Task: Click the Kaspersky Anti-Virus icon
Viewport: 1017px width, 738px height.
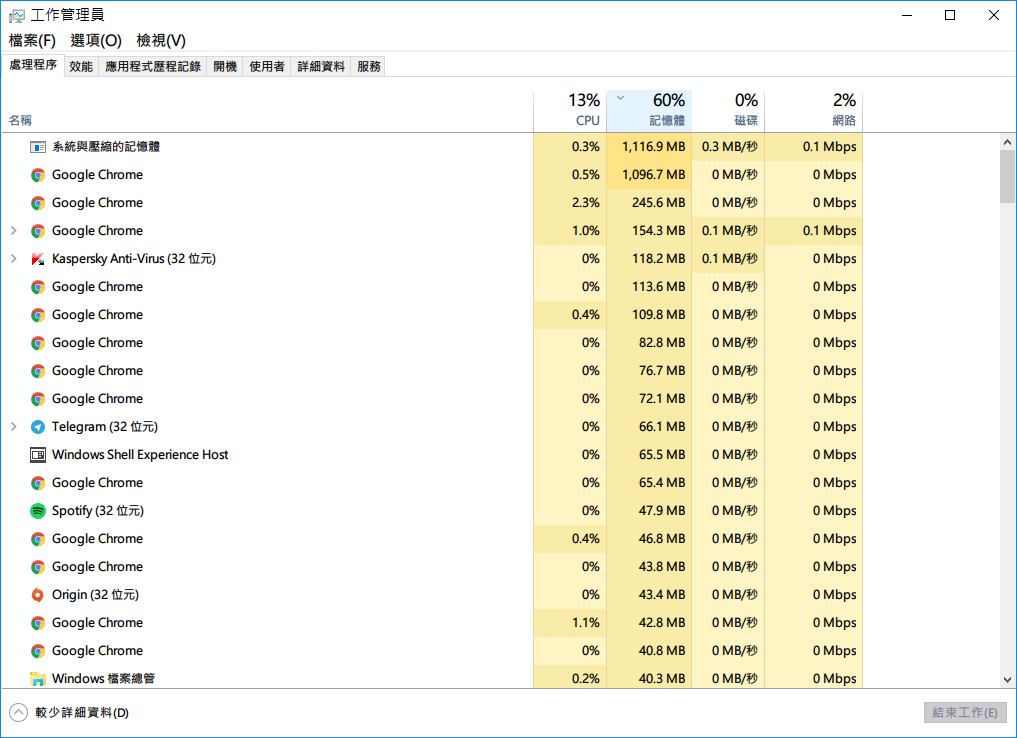Action: click(38, 259)
